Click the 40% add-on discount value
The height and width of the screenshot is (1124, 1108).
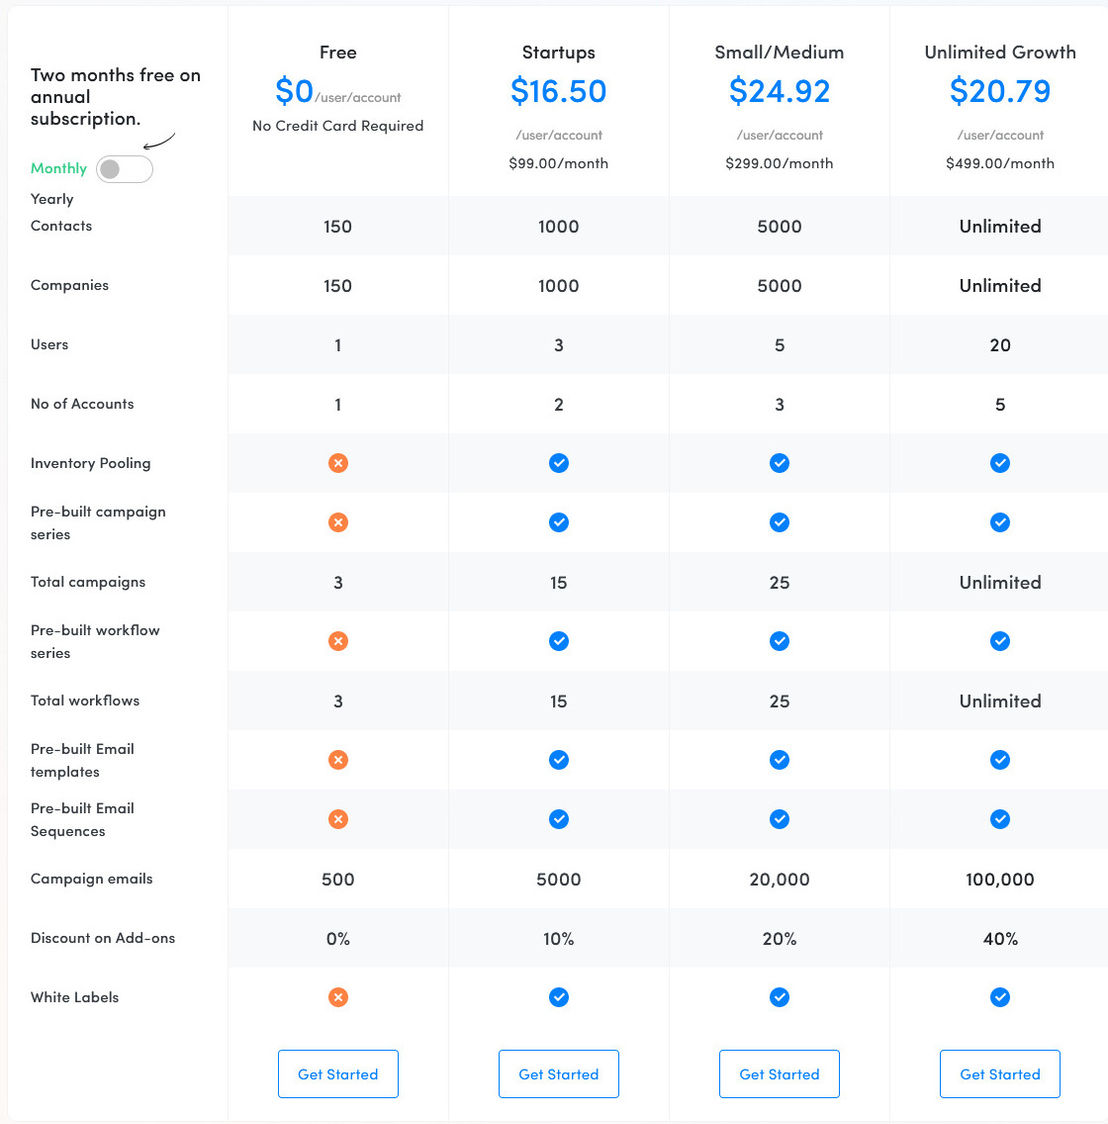(x=1000, y=939)
